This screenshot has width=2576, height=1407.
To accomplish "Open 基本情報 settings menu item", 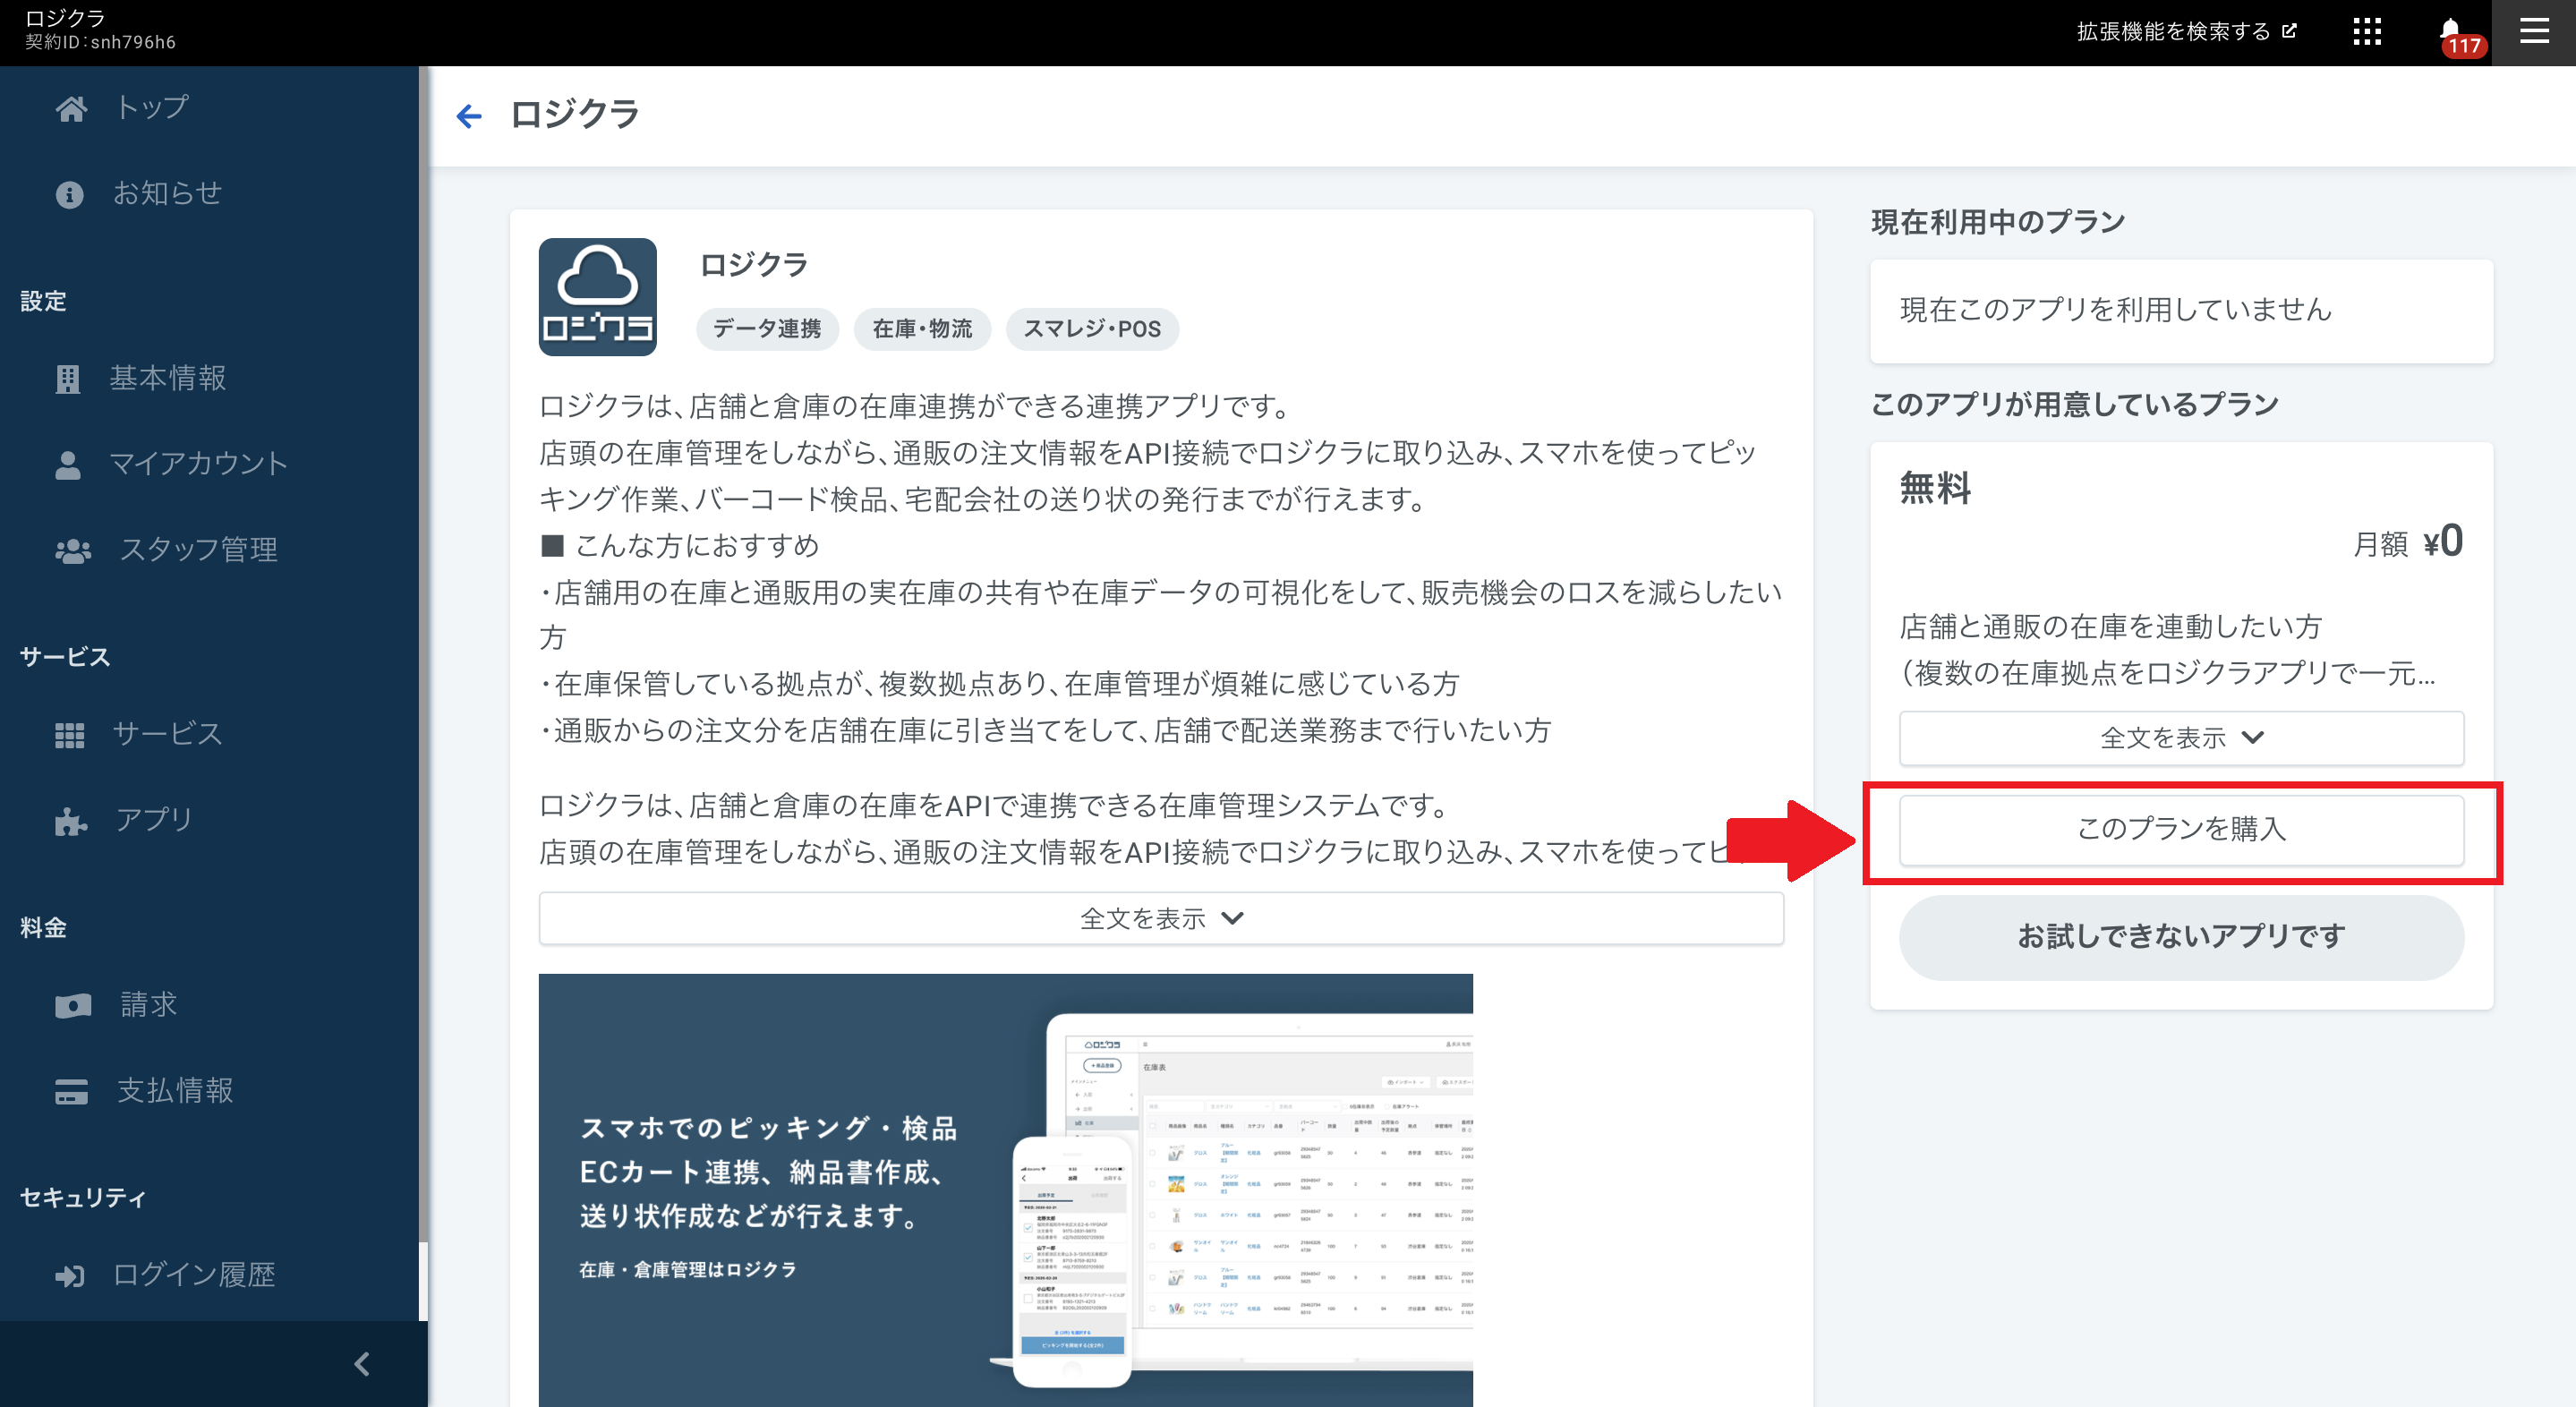I will [167, 378].
